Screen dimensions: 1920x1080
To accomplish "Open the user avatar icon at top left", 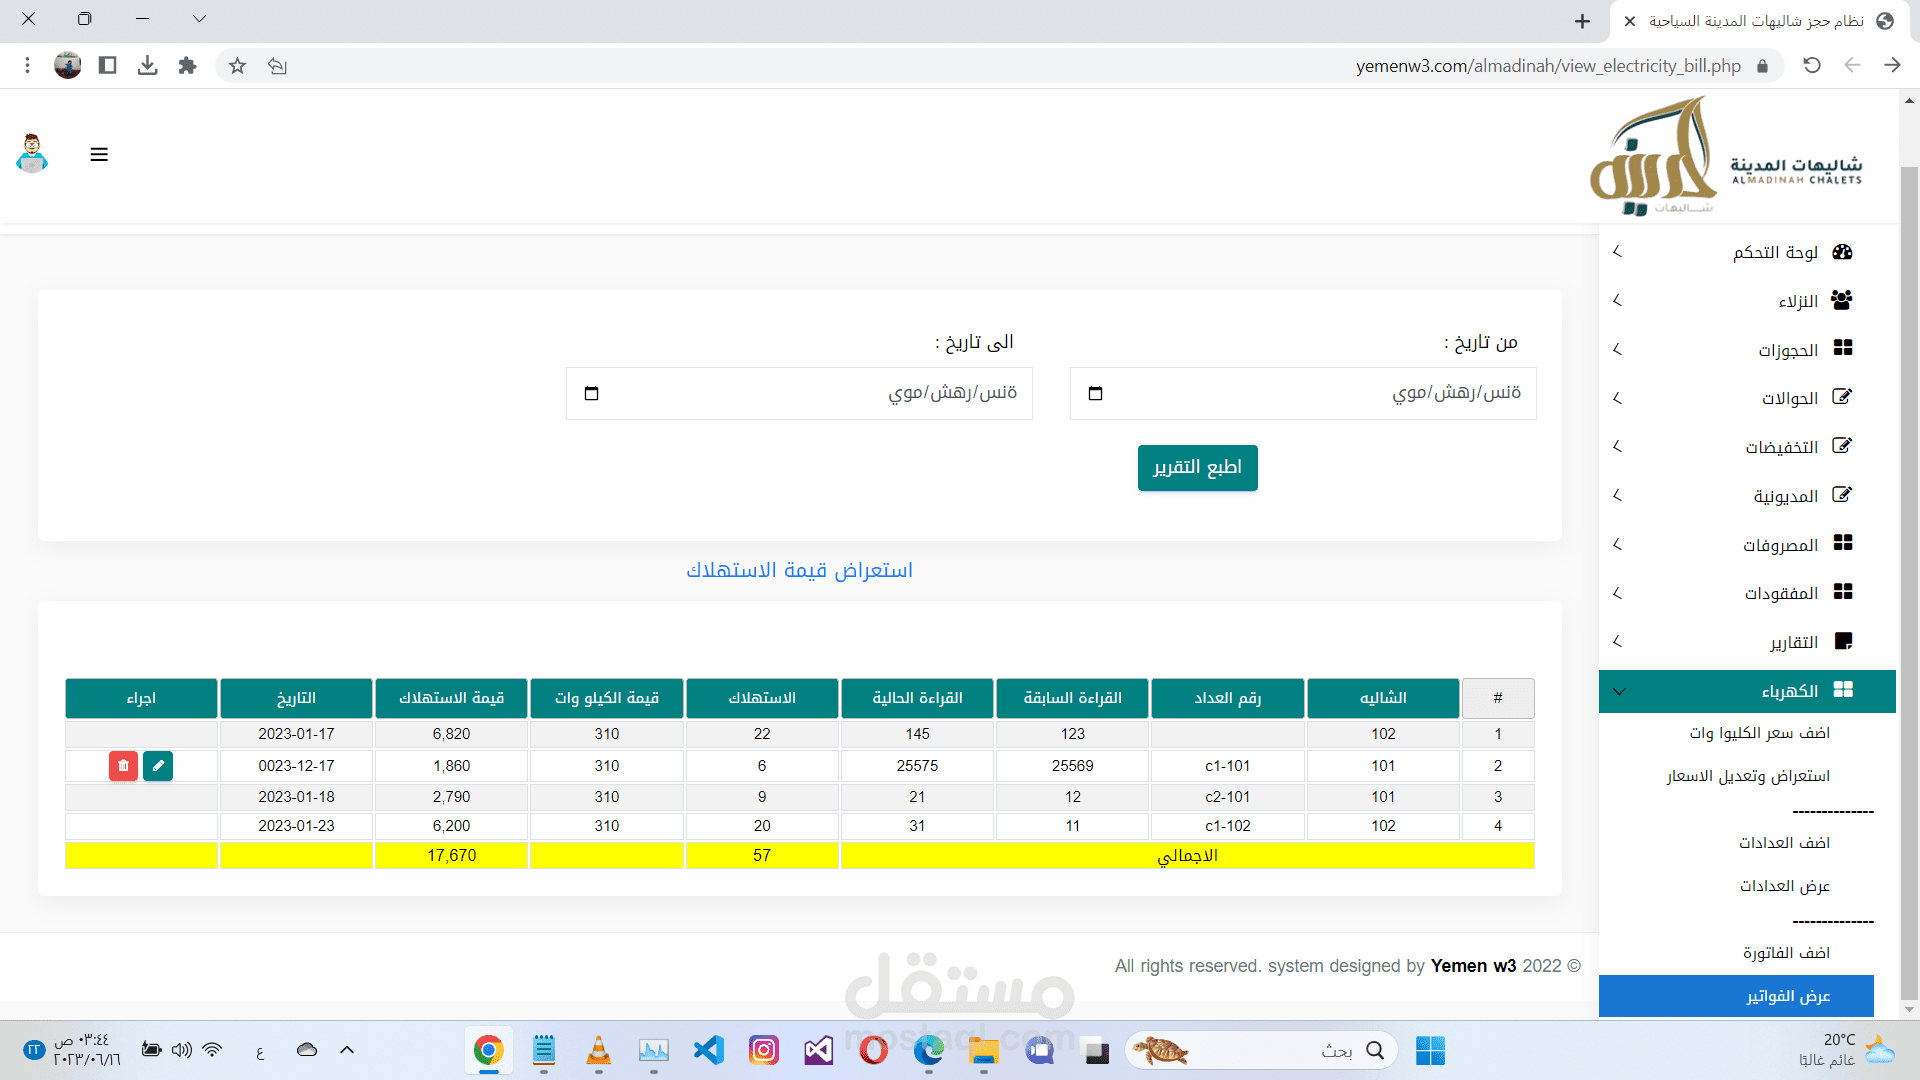I will coord(33,154).
